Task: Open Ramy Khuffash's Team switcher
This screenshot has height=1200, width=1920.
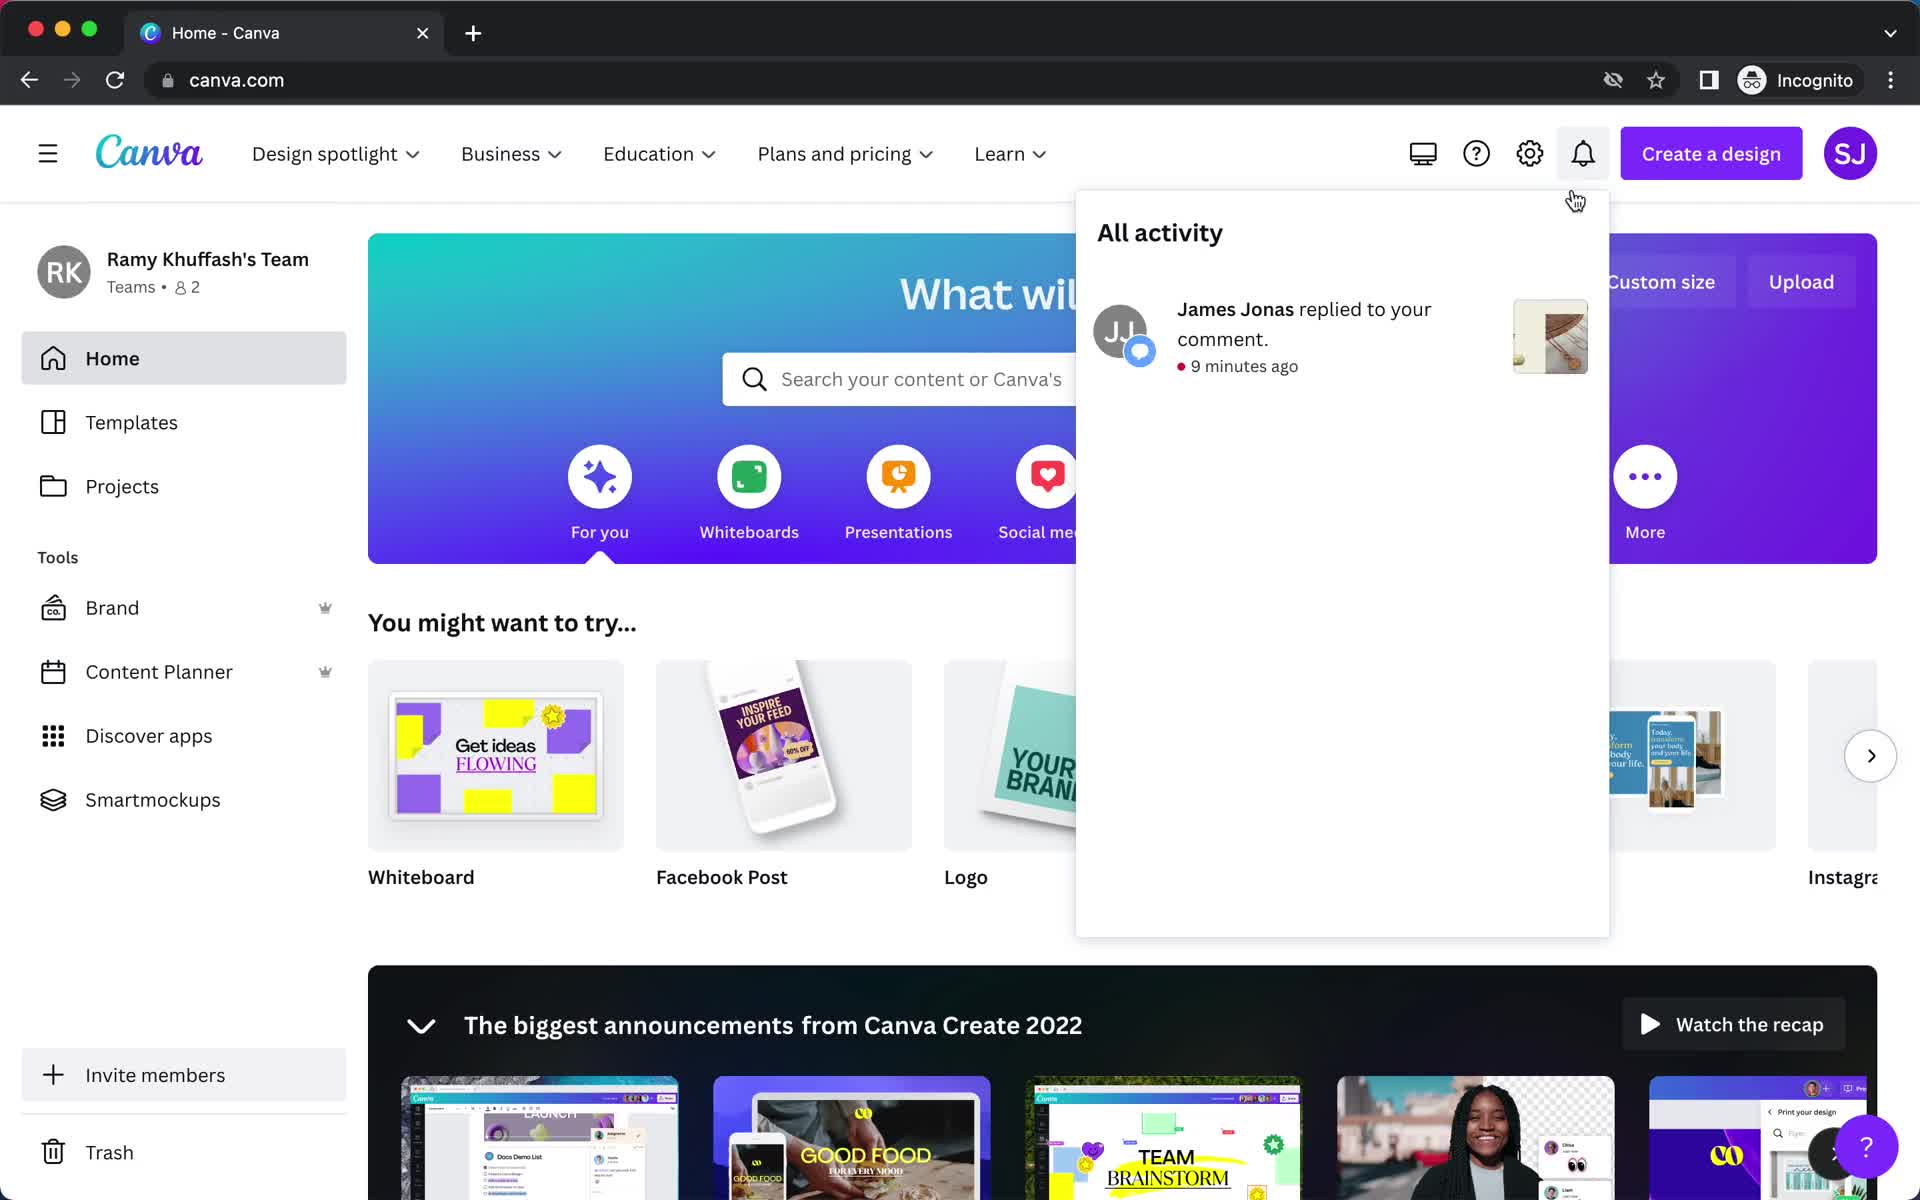Action: 184,272
